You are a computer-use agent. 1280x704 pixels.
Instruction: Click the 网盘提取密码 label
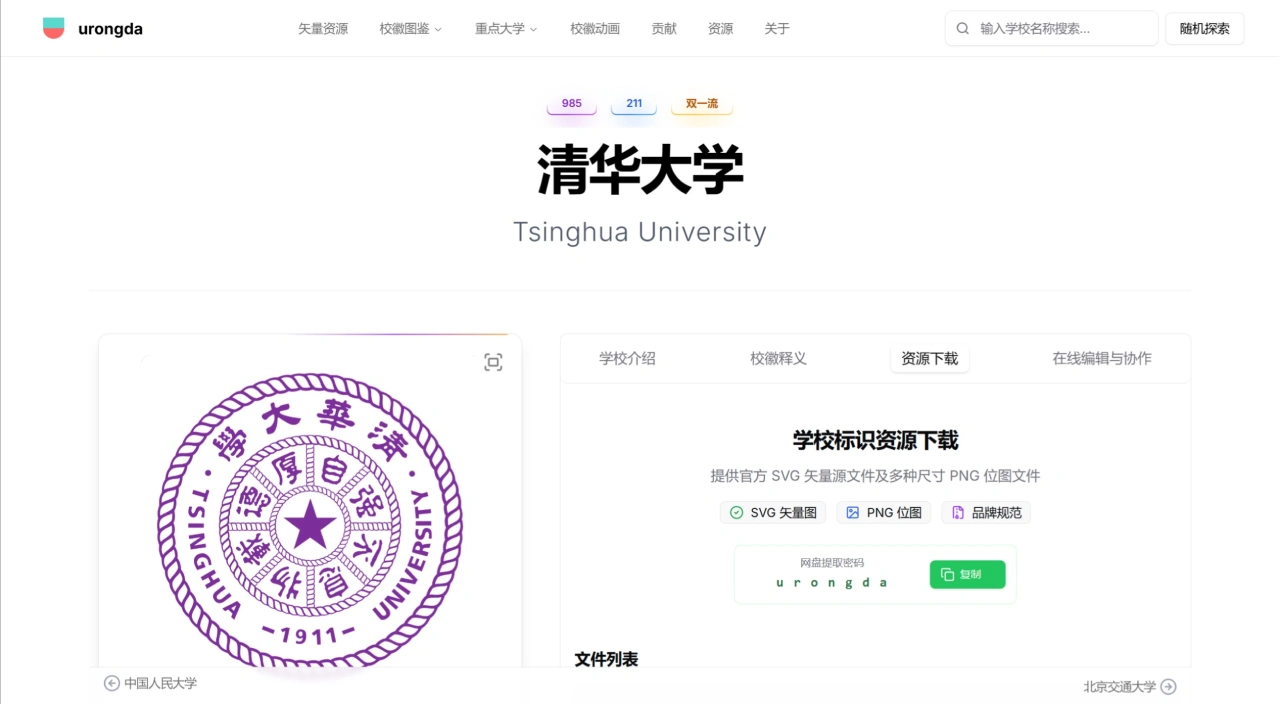click(x=832, y=563)
